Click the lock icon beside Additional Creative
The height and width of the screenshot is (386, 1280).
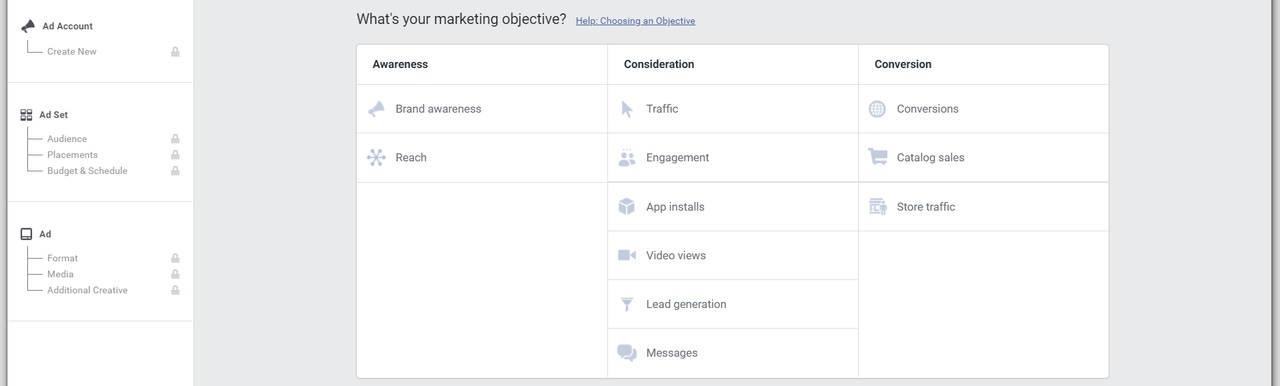point(175,290)
